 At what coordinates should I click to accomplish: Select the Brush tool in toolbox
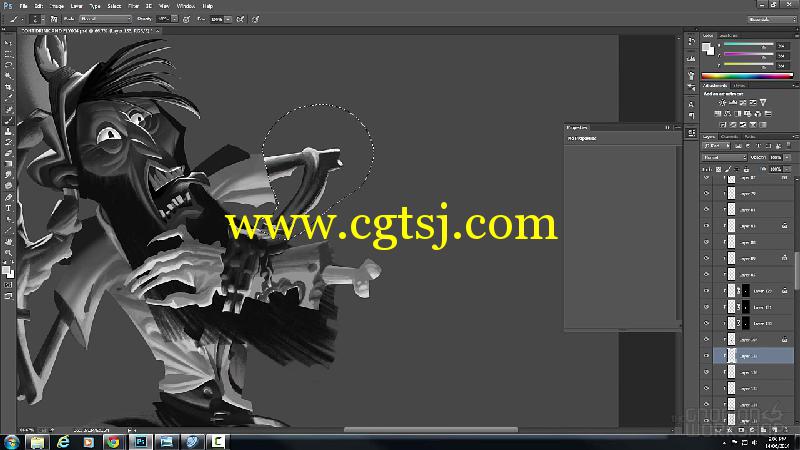point(8,120)
